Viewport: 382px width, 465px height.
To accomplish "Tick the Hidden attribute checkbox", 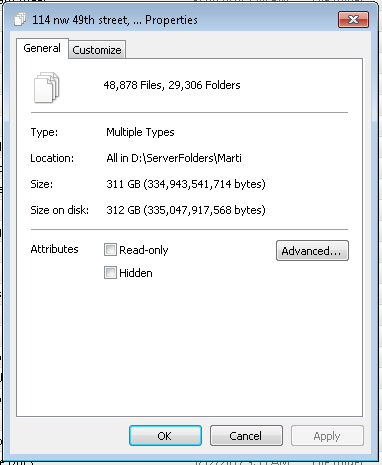I will coord(110,273).
